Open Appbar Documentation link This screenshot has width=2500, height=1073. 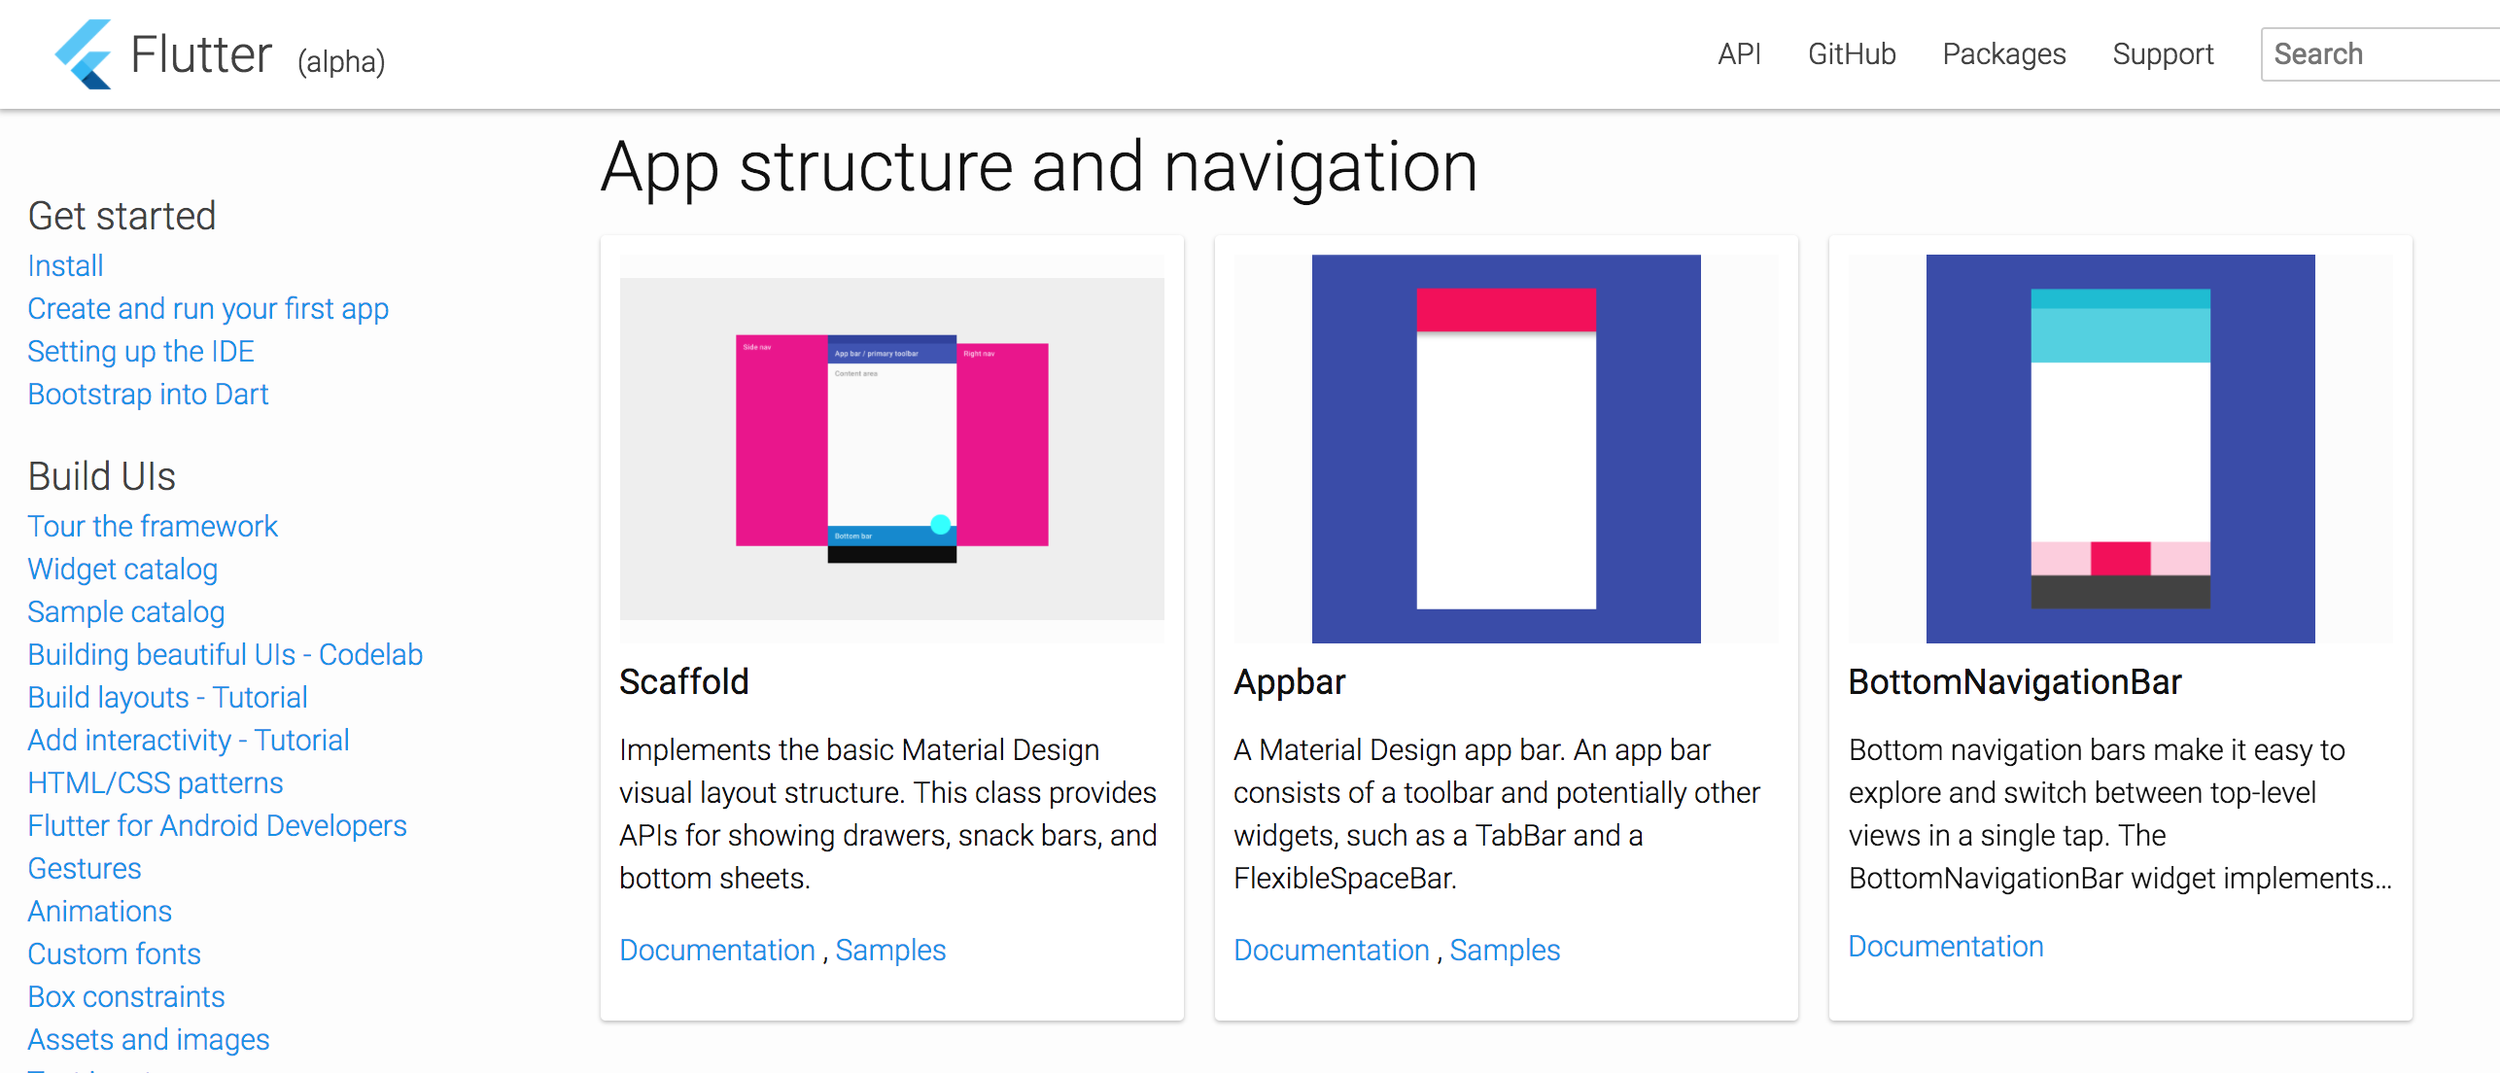click(1331, 950)
